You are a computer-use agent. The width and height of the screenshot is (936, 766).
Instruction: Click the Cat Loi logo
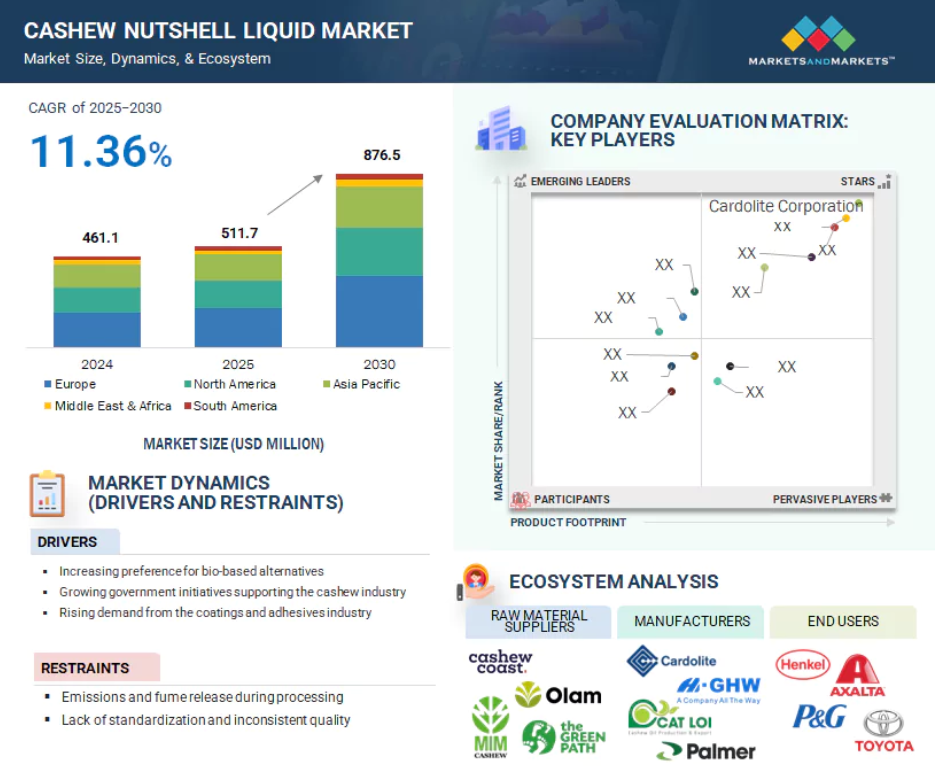point(670,717)
